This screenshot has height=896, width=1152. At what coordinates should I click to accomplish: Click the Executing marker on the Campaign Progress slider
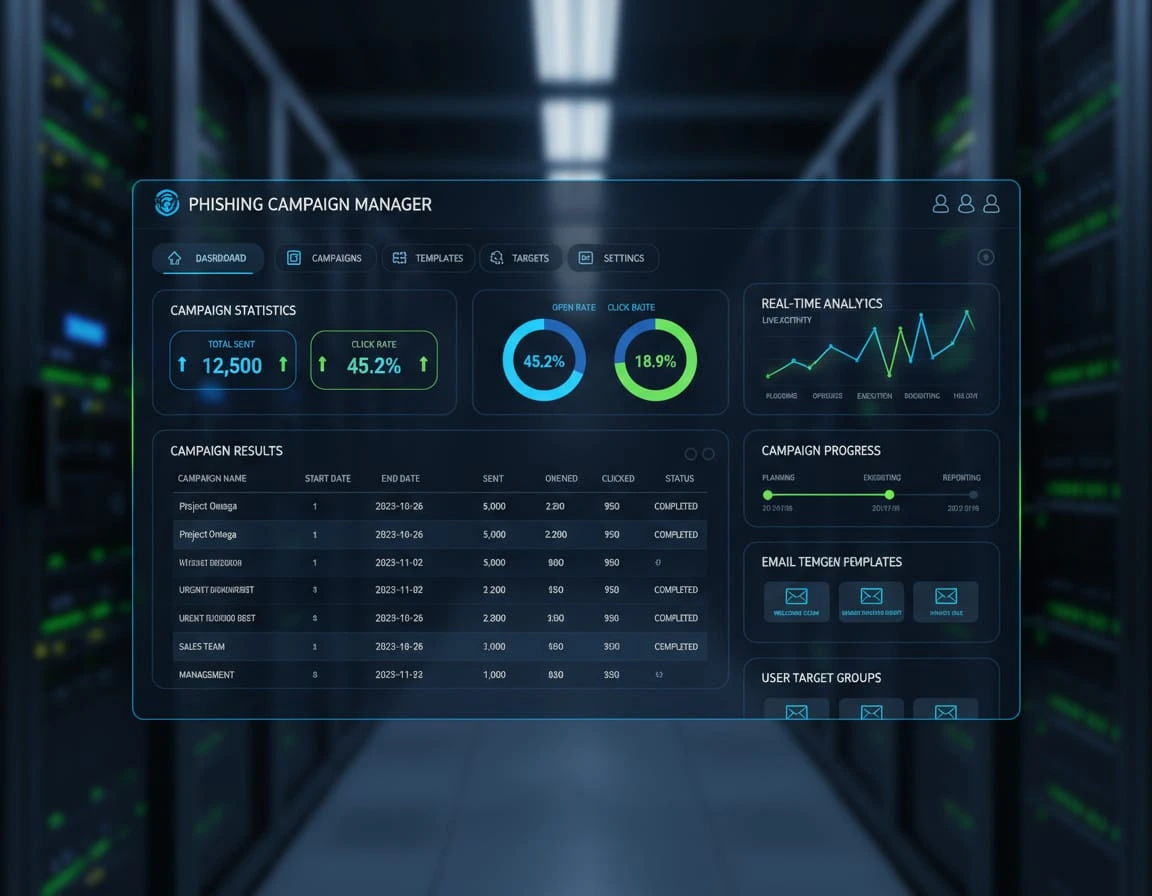889,494
